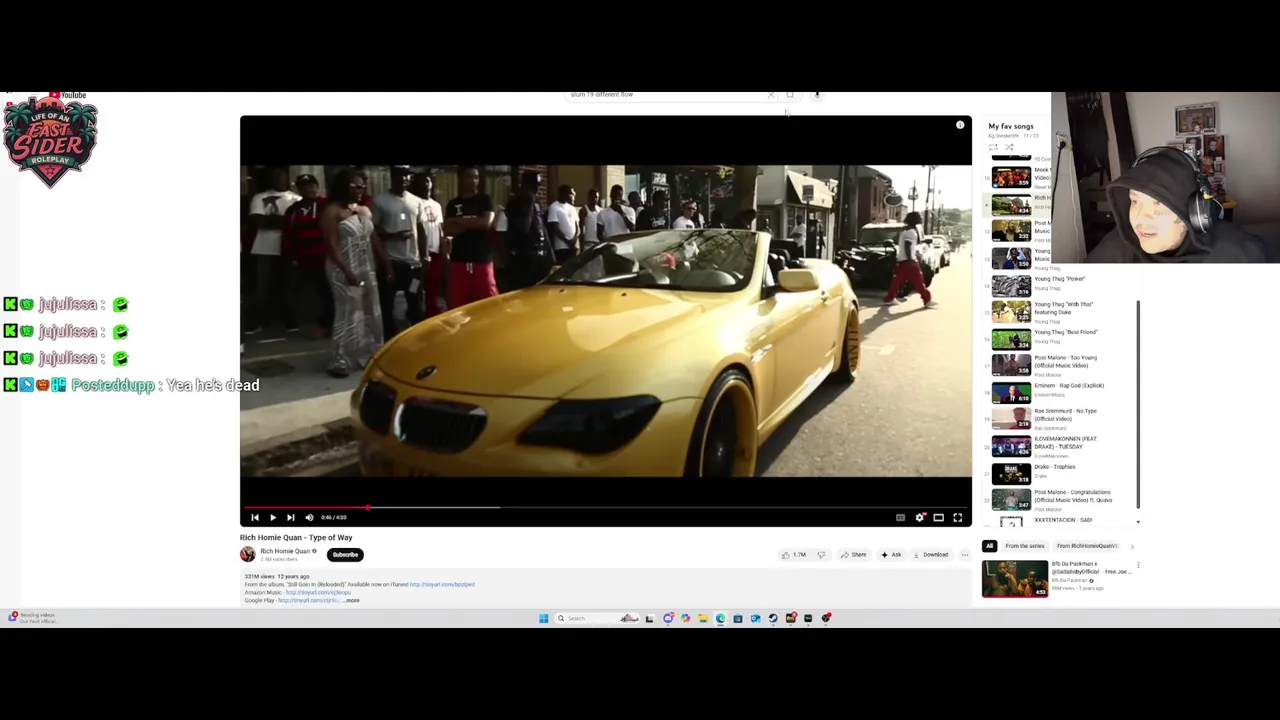Play the Rich Homie Quan video
The image size is (1280, 720).
click(272, 517)
